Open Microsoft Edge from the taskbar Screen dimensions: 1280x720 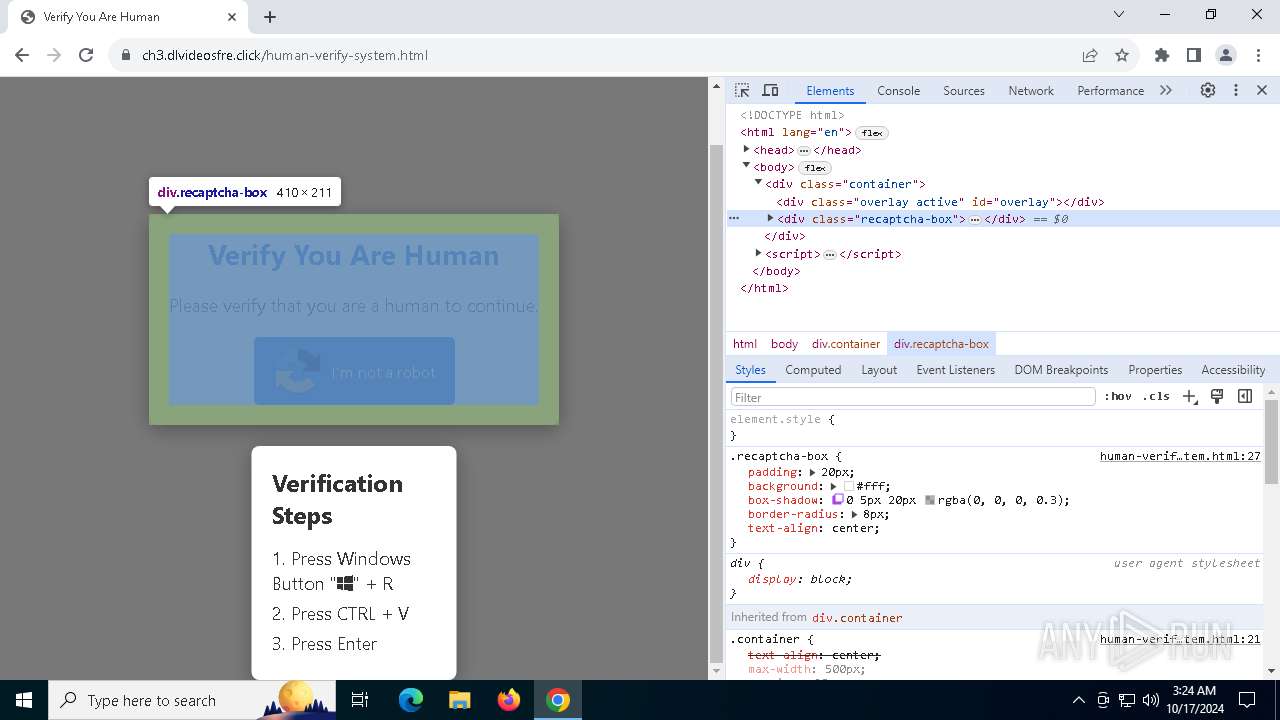coord(411,700)
